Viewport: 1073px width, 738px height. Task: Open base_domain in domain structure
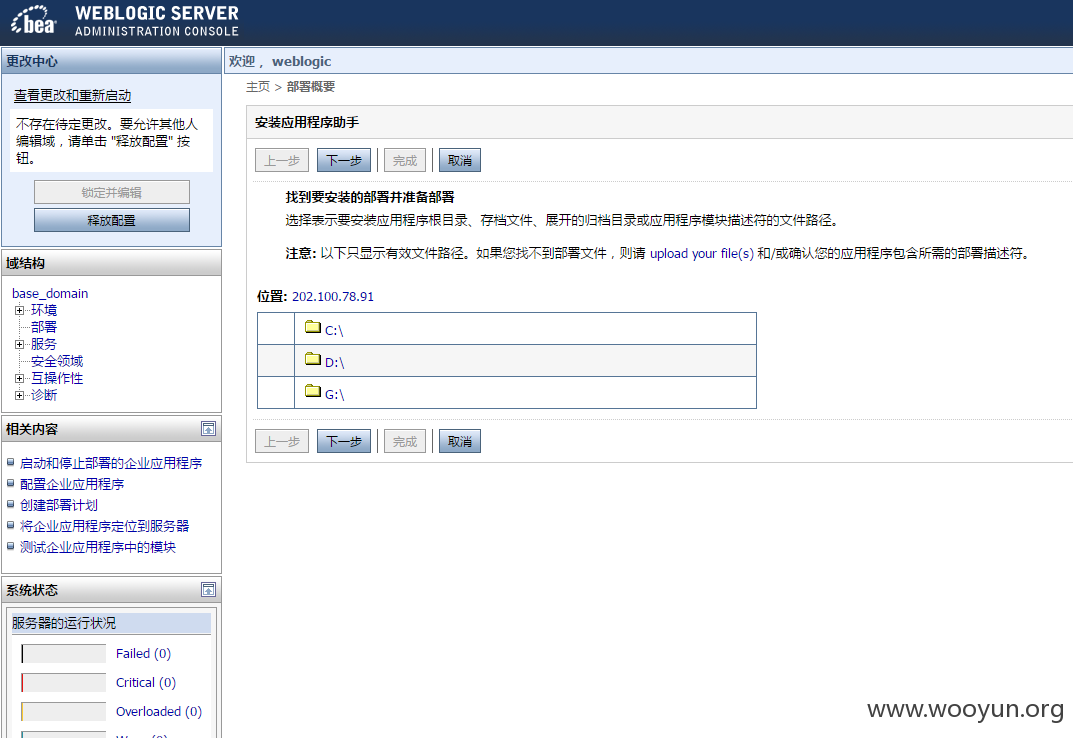pyautogui.click(x=50, y=293)
